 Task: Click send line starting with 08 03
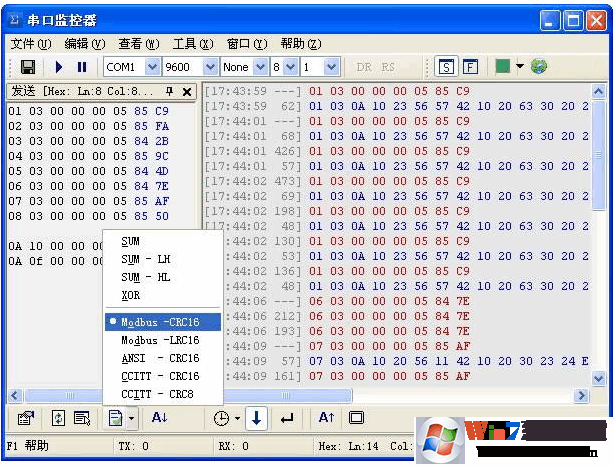tap(89, 216)
